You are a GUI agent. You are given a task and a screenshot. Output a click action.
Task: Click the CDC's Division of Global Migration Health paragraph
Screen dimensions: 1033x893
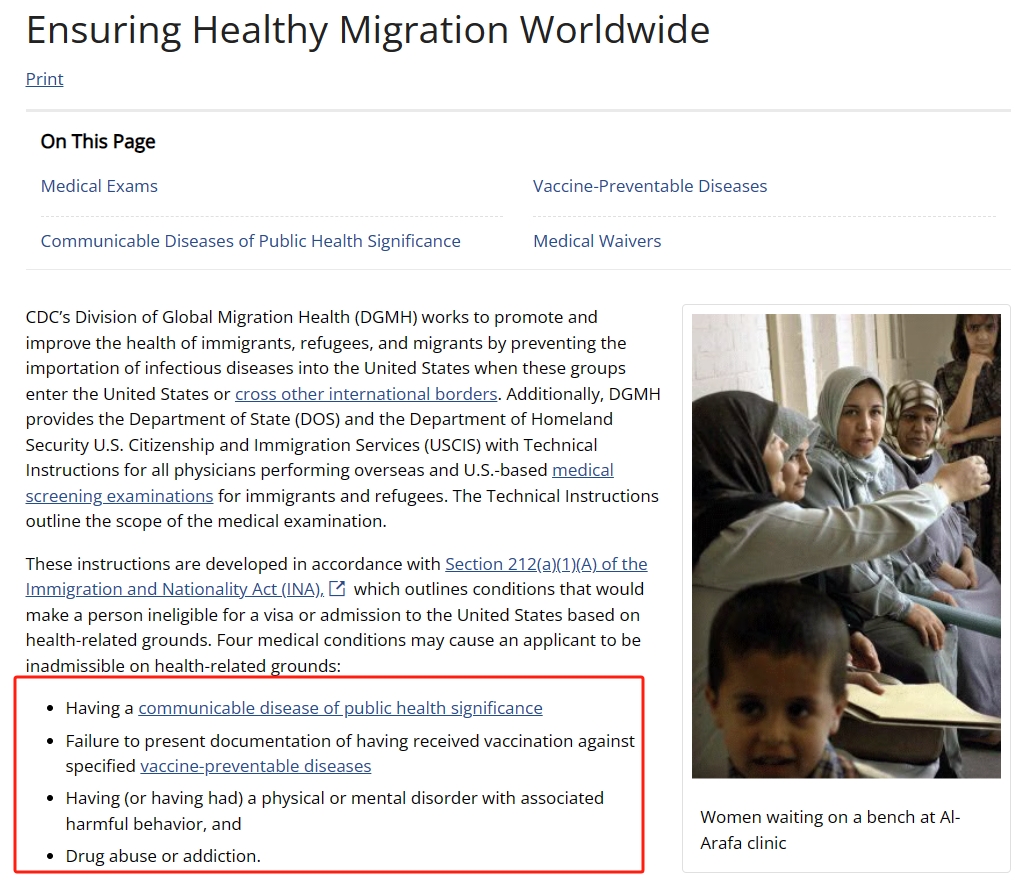(343, 419)
